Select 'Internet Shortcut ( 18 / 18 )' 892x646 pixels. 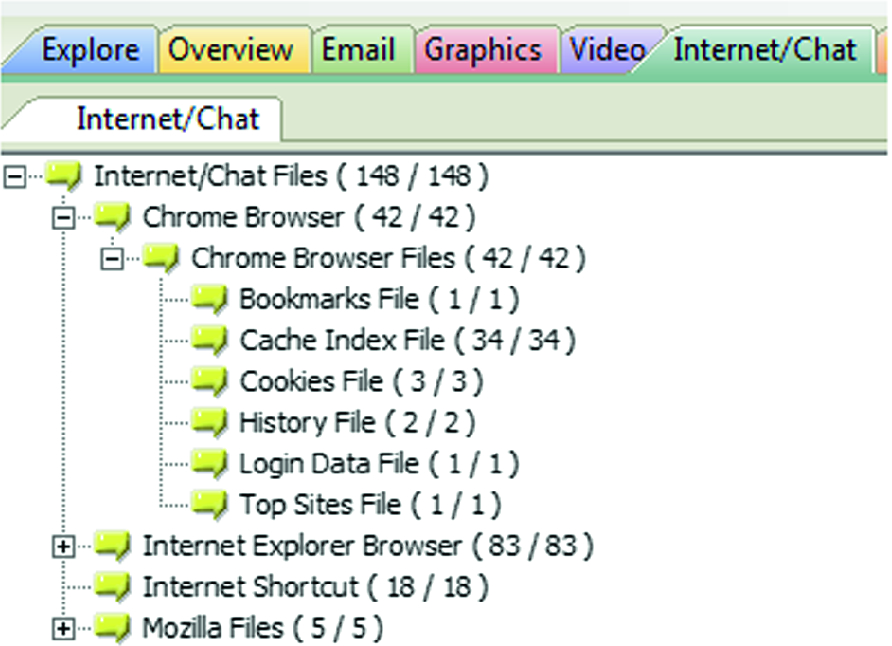coord(316,587)
